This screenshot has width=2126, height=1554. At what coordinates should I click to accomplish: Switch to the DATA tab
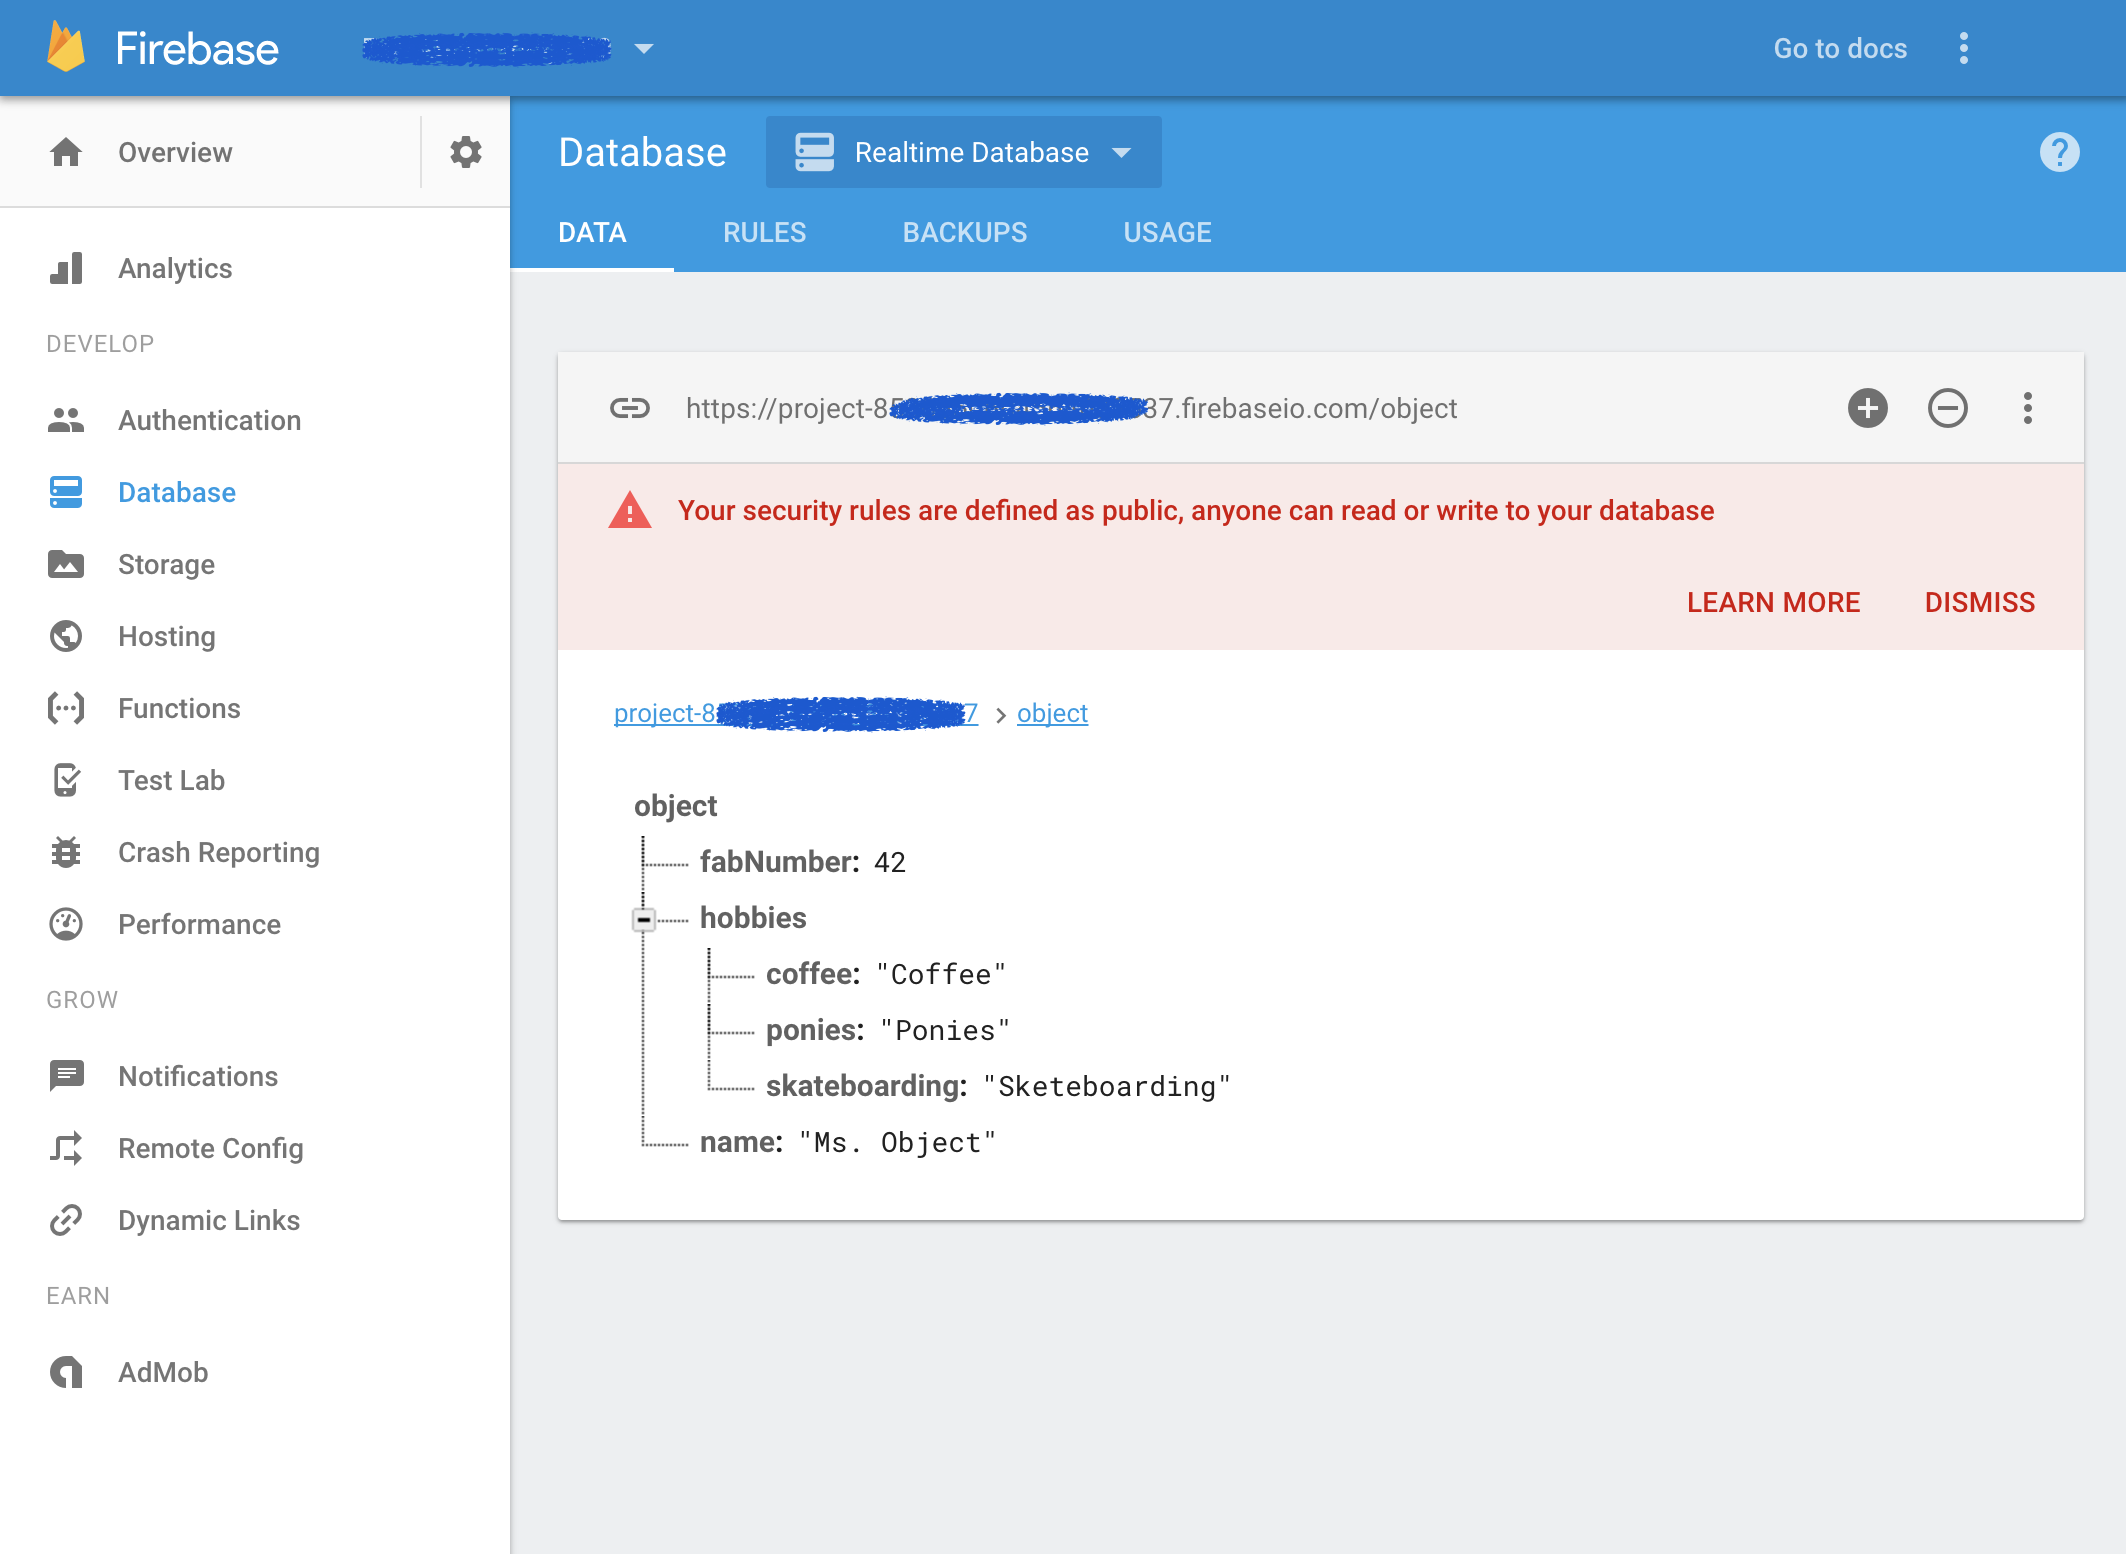(x=592, y=233)
